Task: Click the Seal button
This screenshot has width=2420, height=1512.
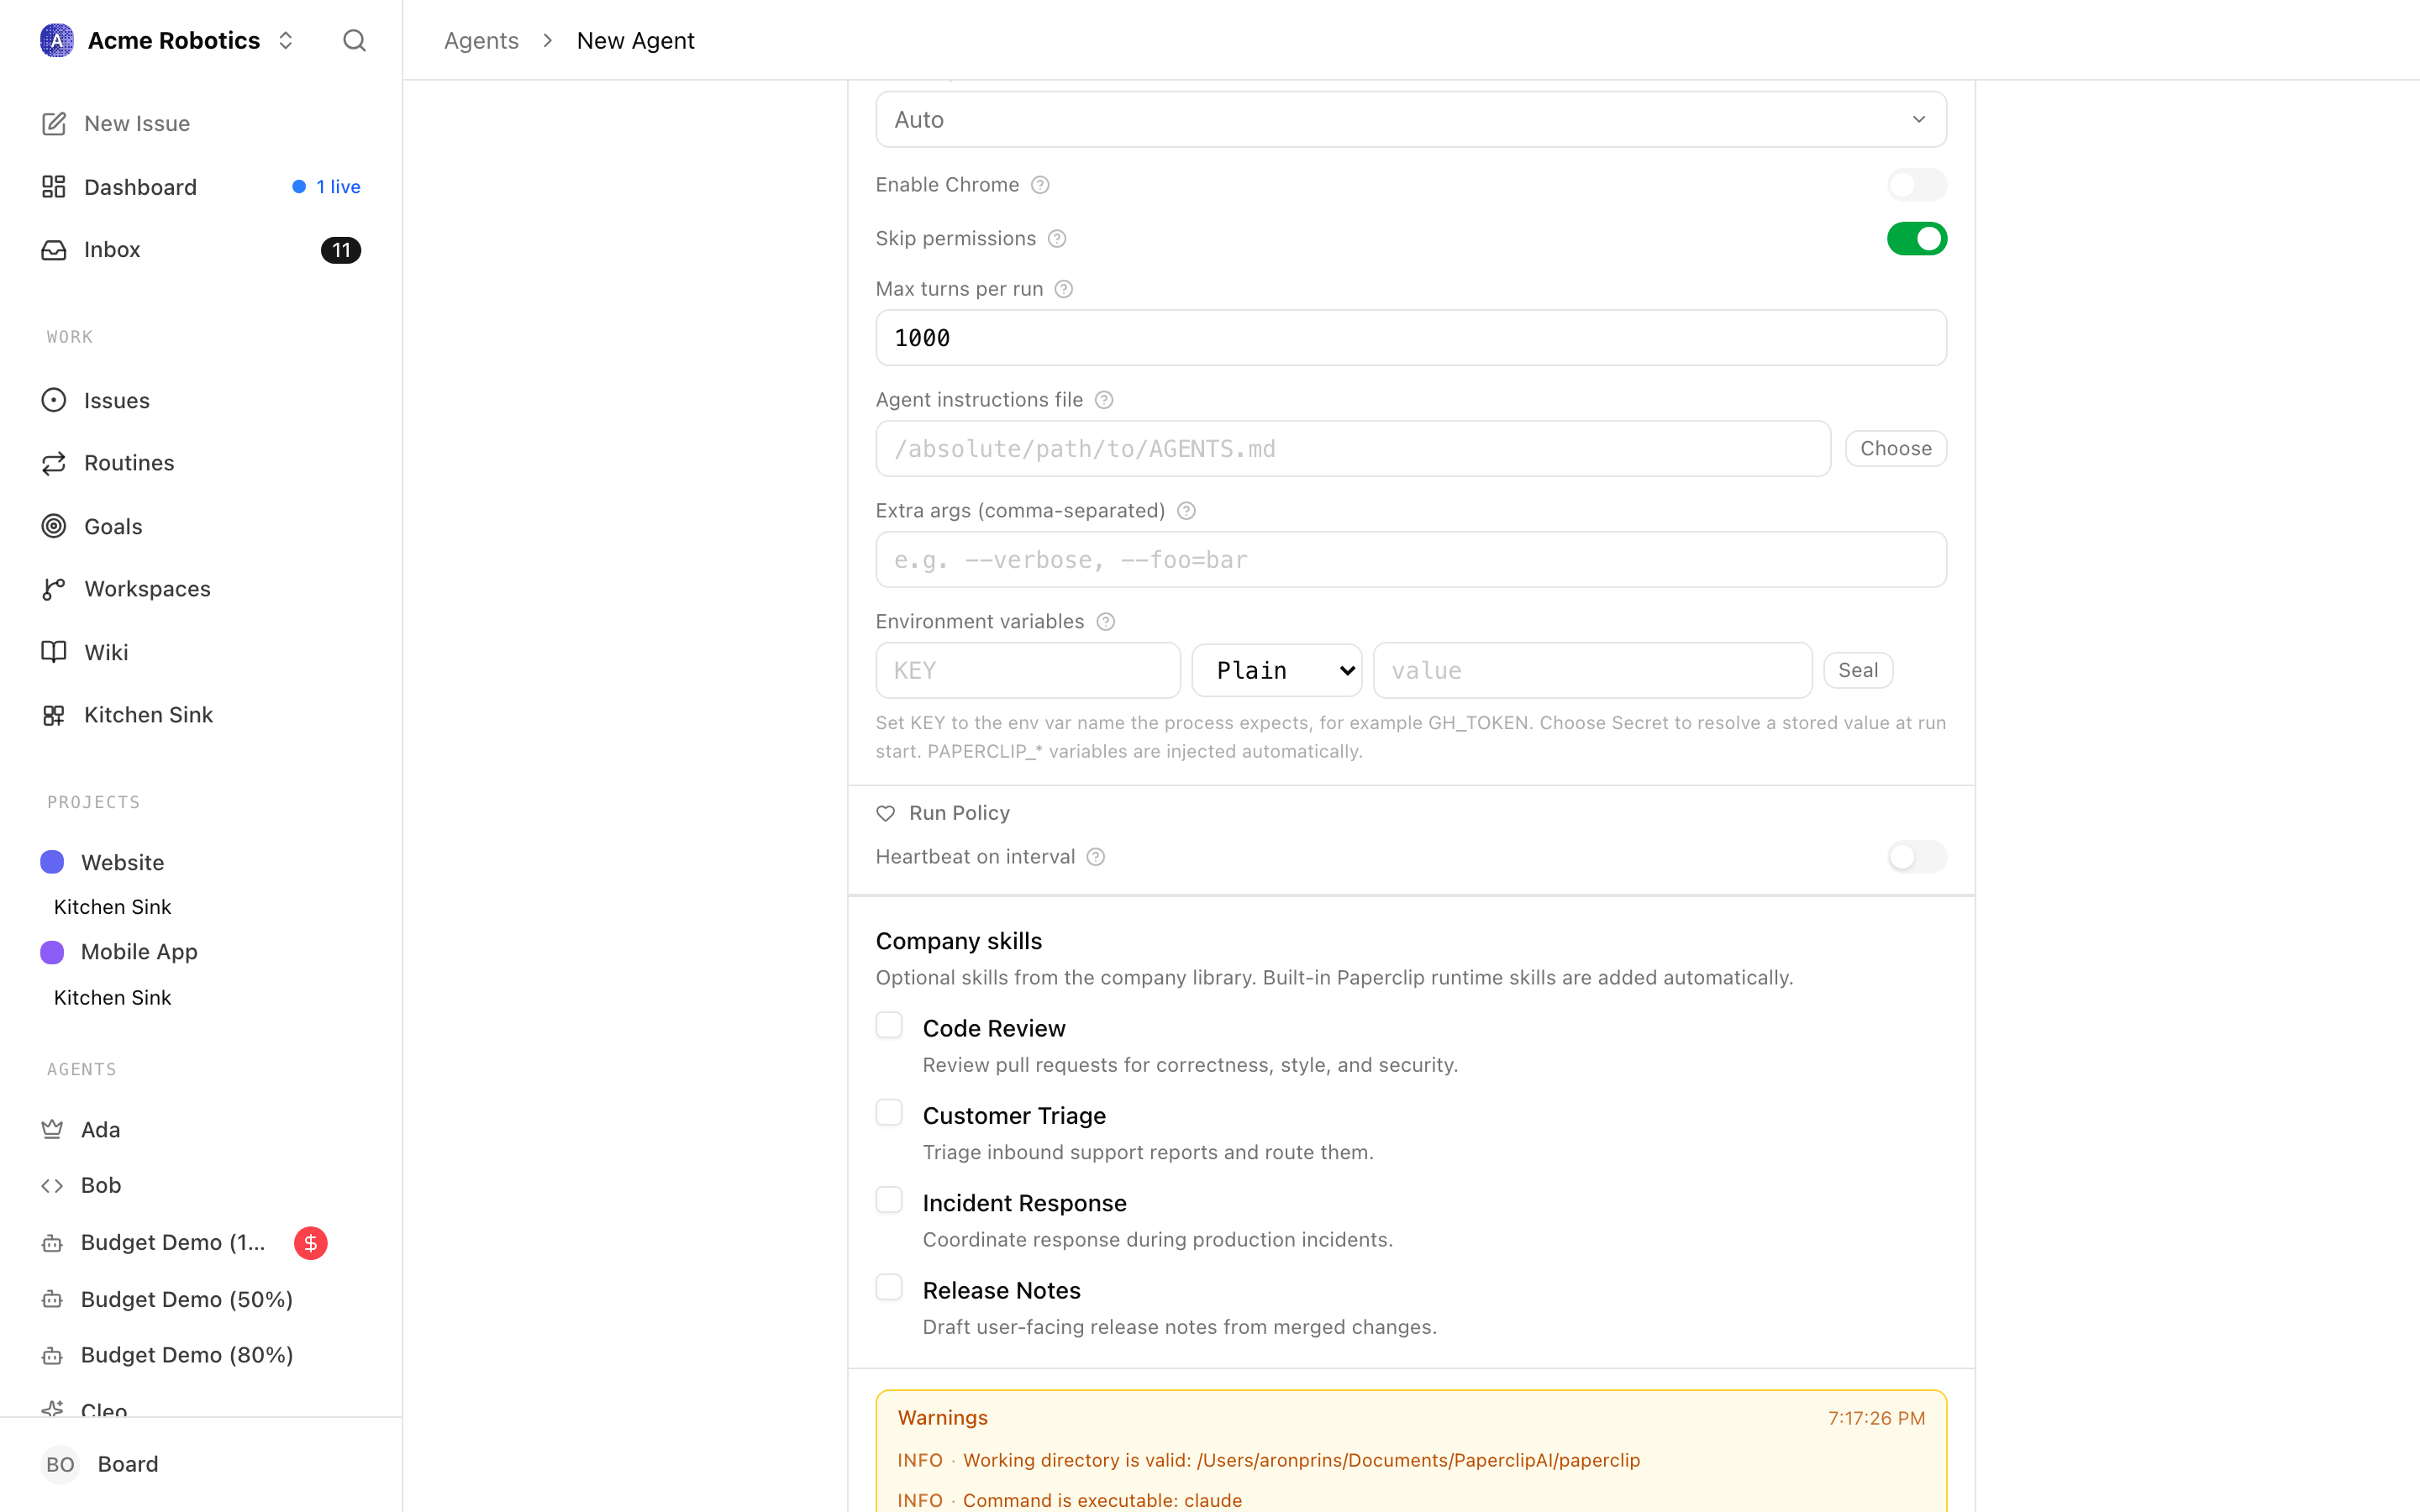Action: pyautogui.click(x=1858, y=670)
